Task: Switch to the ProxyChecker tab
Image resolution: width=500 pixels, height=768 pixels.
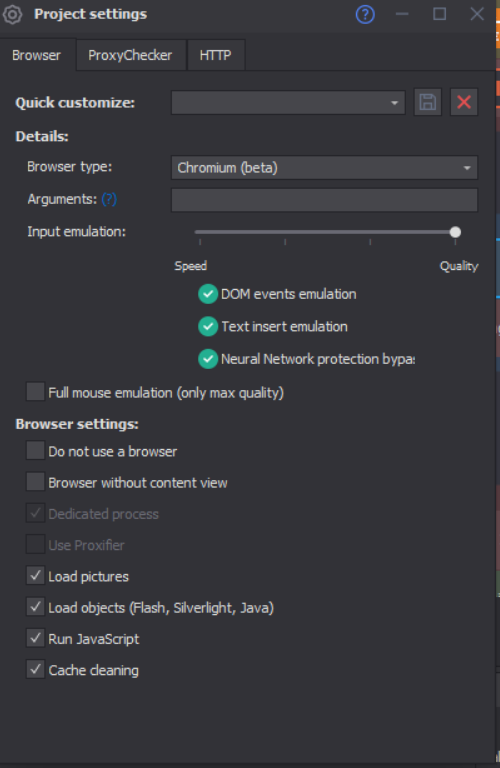Action: pos(130,55)
